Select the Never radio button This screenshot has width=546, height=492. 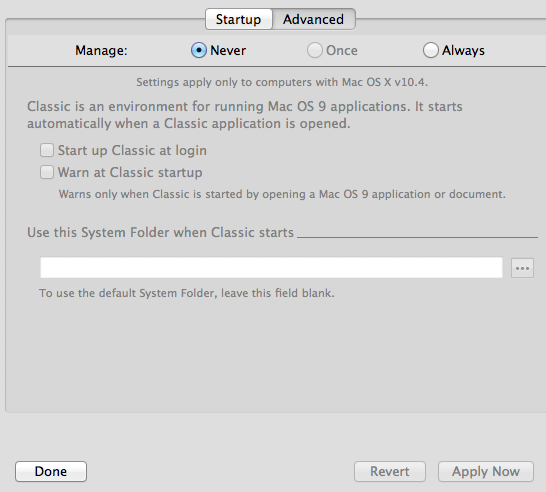[x=199, y=50]
